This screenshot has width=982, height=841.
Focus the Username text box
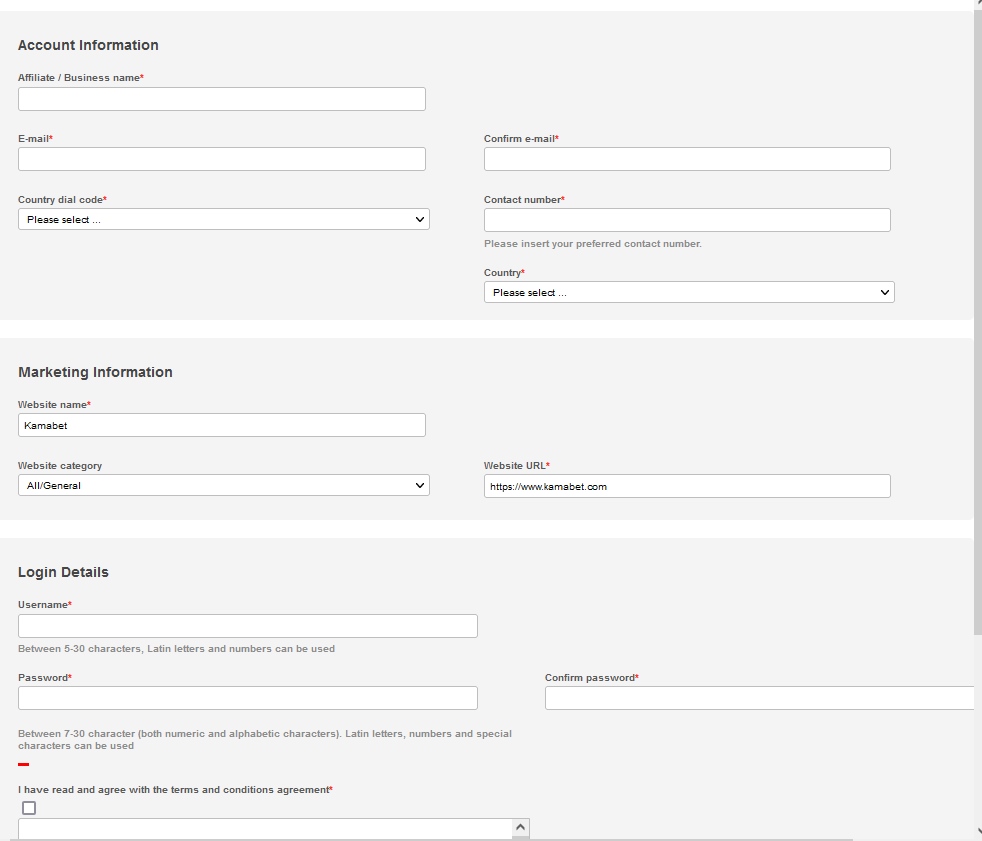pyautogui.click(x=247, y=626)
